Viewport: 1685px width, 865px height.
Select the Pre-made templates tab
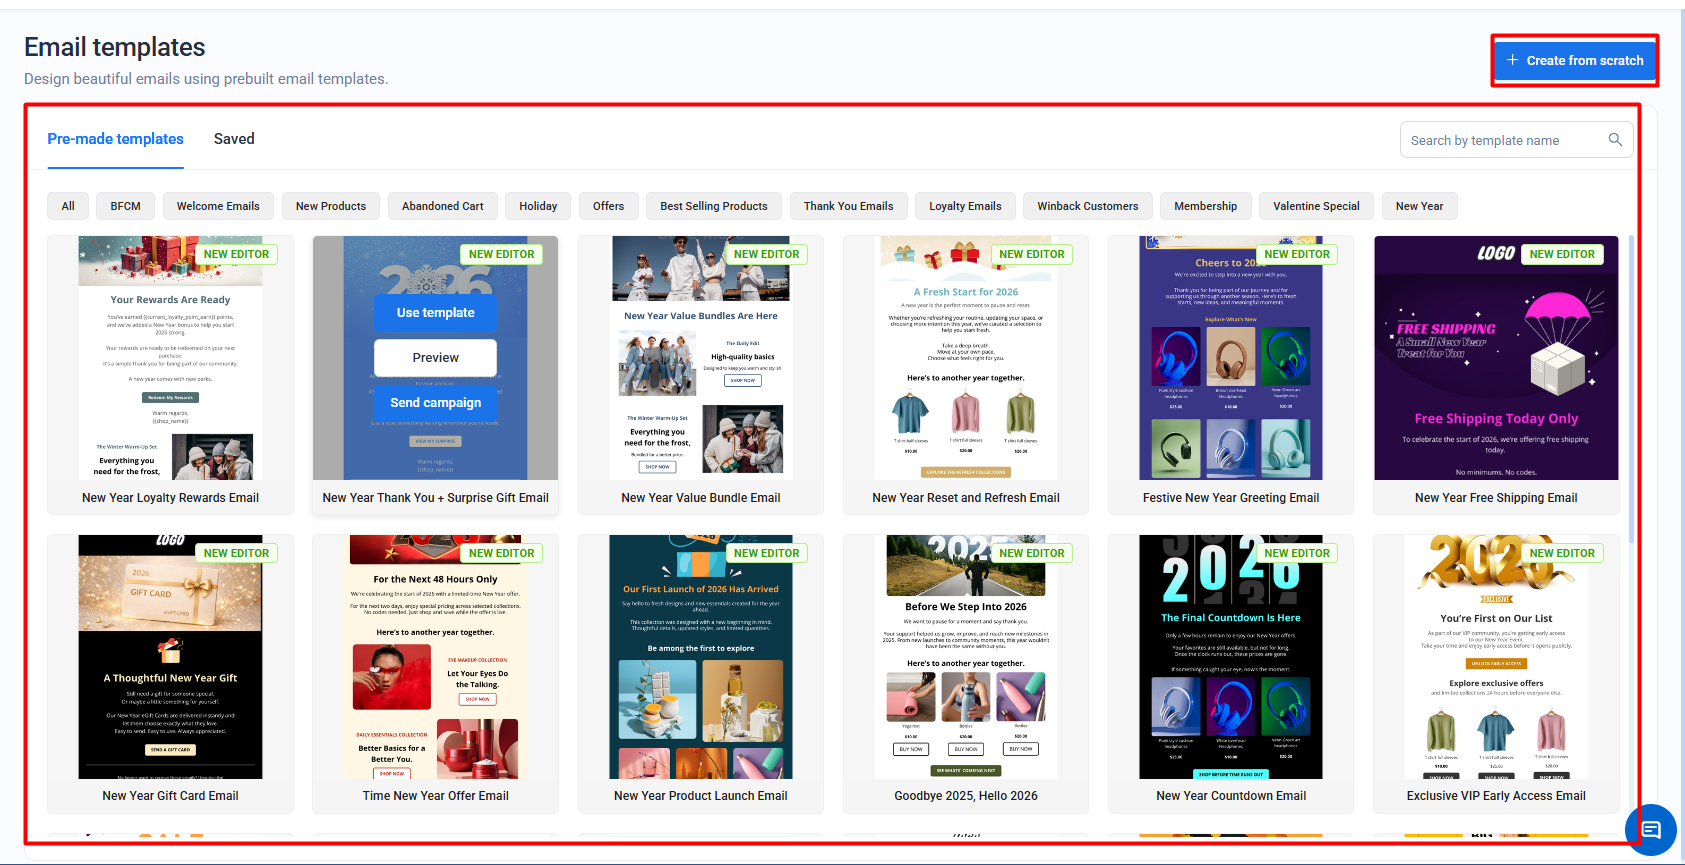click(115, 139)
